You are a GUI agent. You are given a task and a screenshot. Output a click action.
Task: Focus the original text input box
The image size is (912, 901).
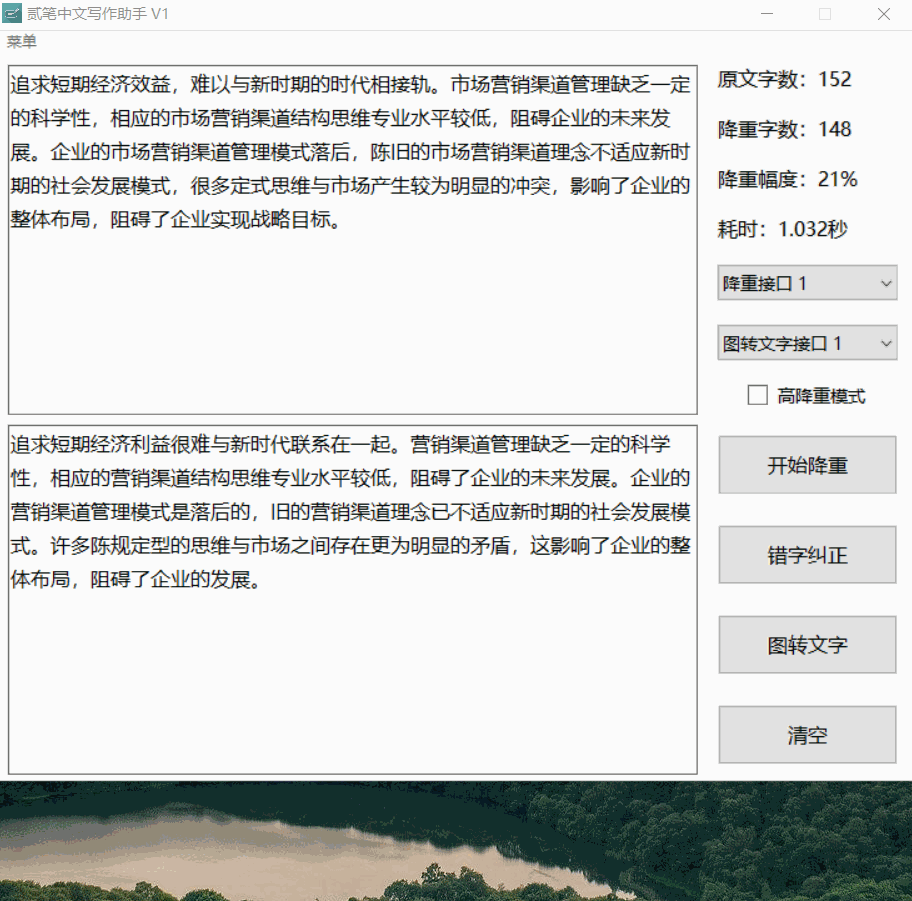click(352, 240)
